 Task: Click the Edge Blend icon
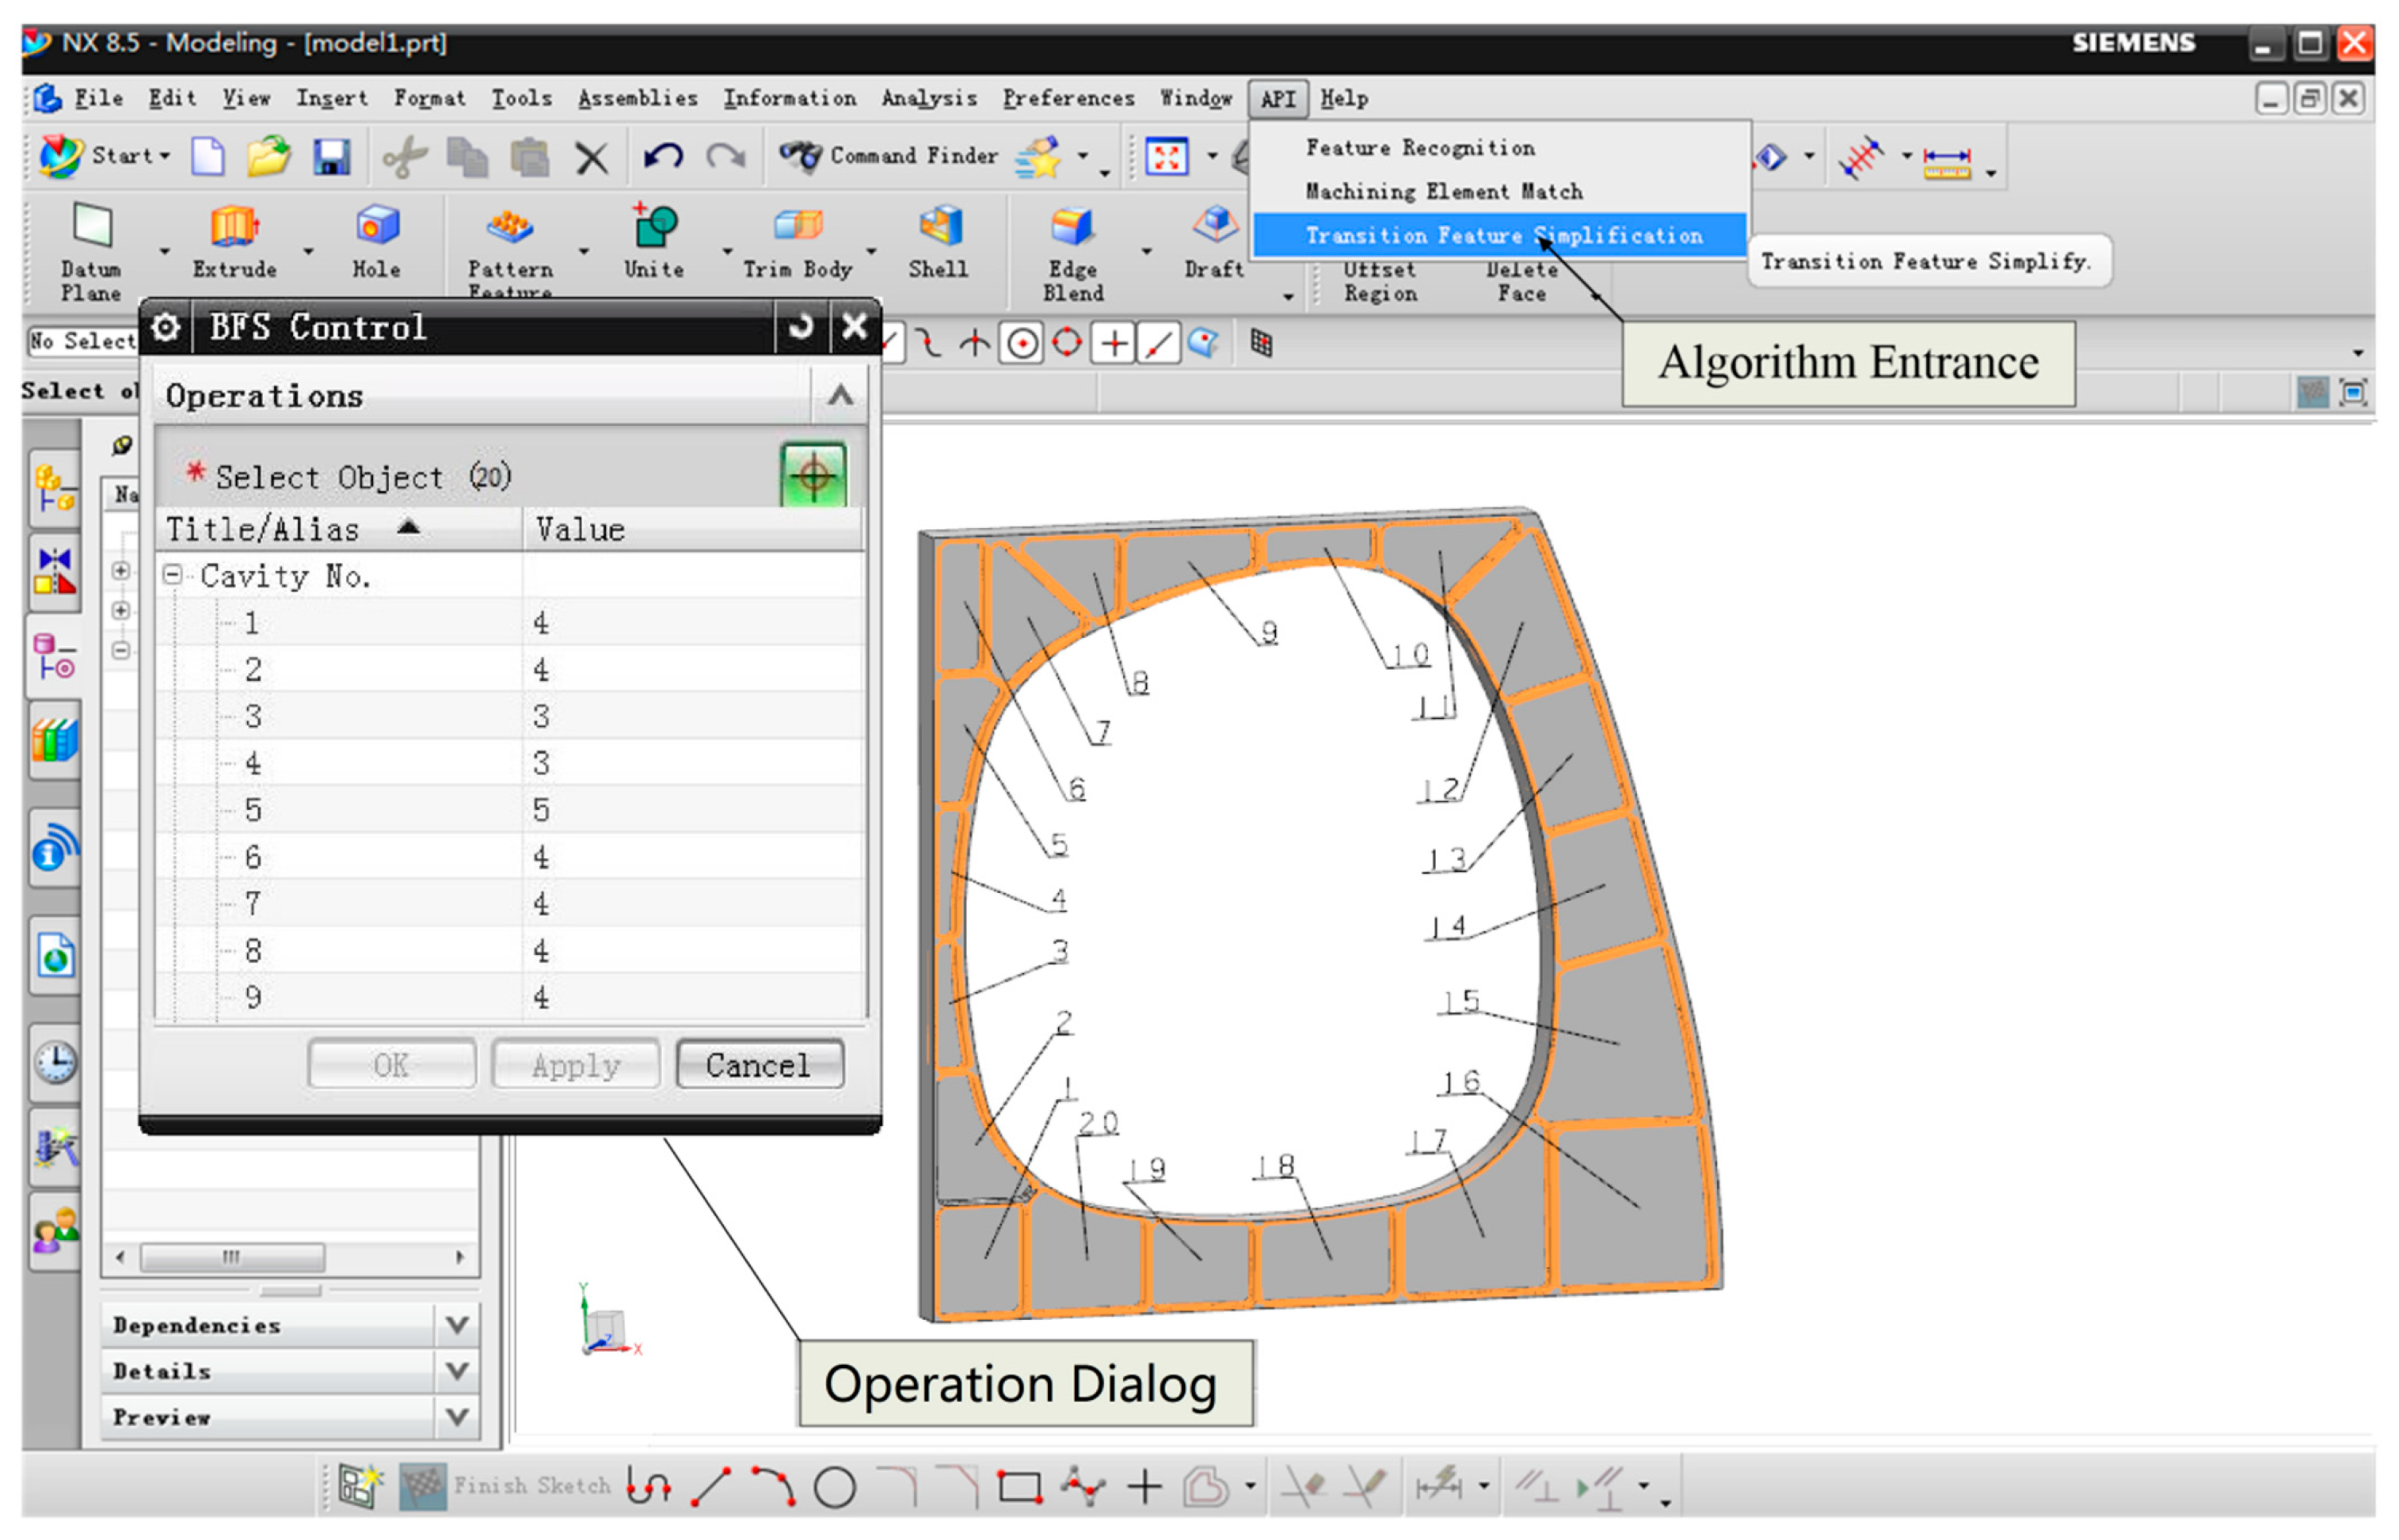tap(1072, 227)
